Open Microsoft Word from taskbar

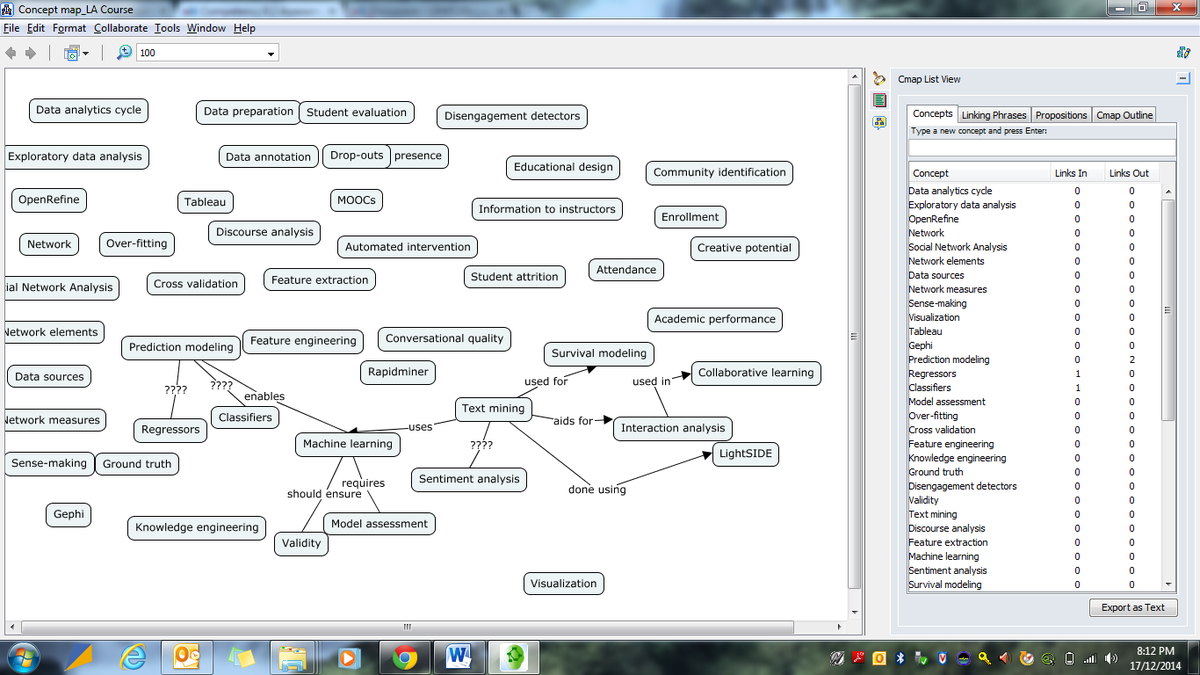click(459, 657)
